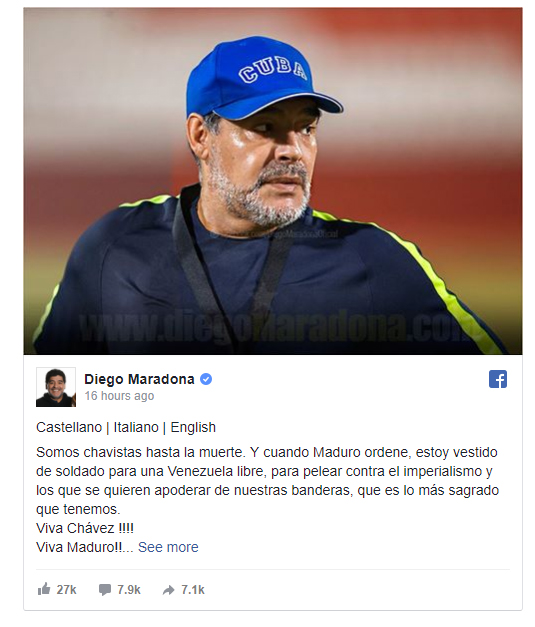The width and height of the screenshot is (535, 627).
Task: Click the Viva Chávez line of text
Action: click(85, 528)
